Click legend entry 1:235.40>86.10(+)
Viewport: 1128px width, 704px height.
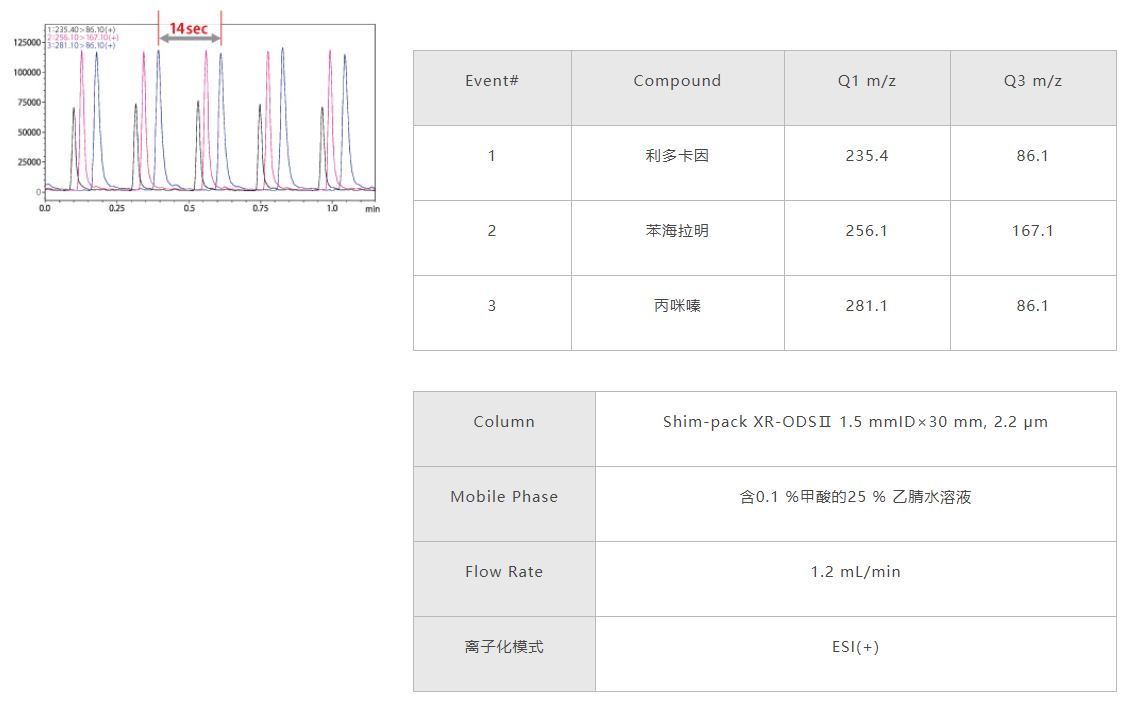pos(81,30)
